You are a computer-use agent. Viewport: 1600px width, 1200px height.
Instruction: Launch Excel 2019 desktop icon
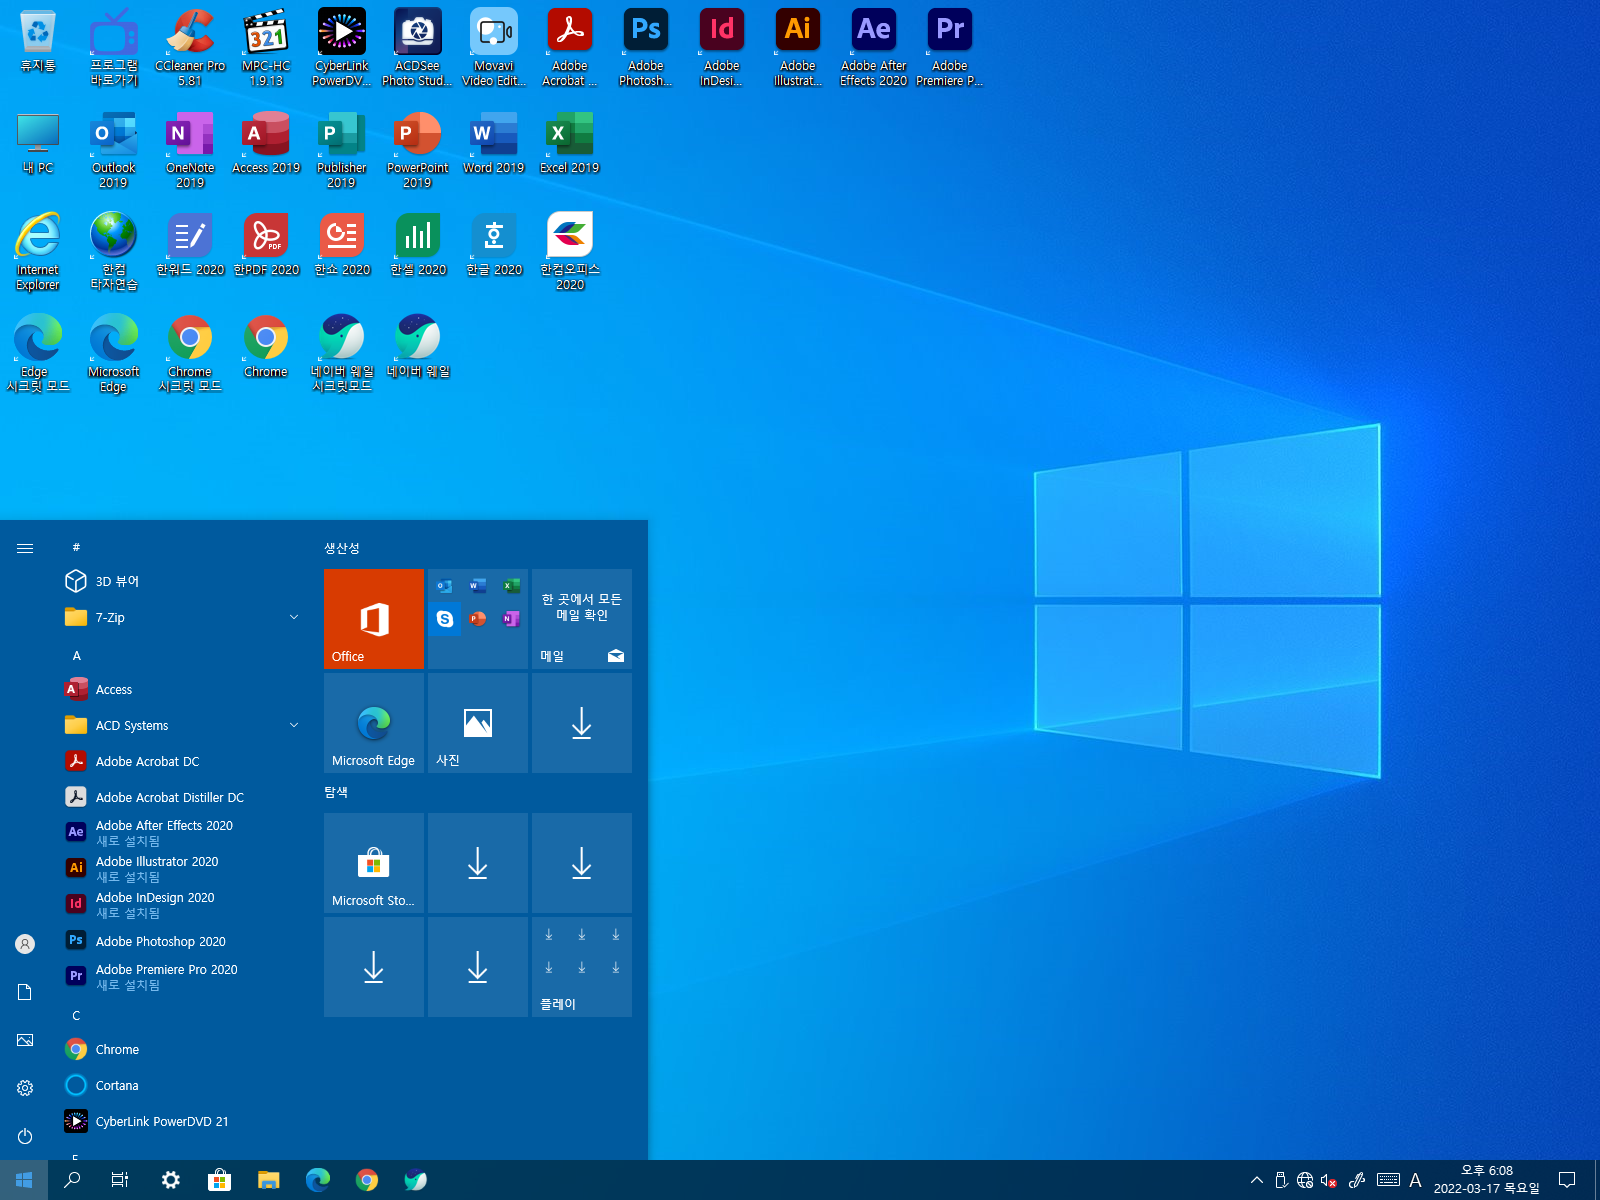(570, 143)
